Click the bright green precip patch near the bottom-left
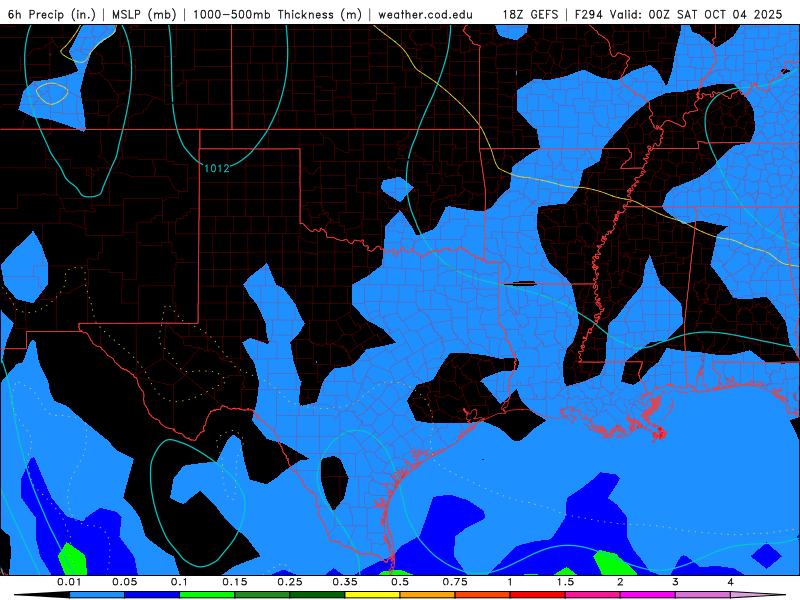This screenshot has height=600, width=800. (x=72, y=560)
